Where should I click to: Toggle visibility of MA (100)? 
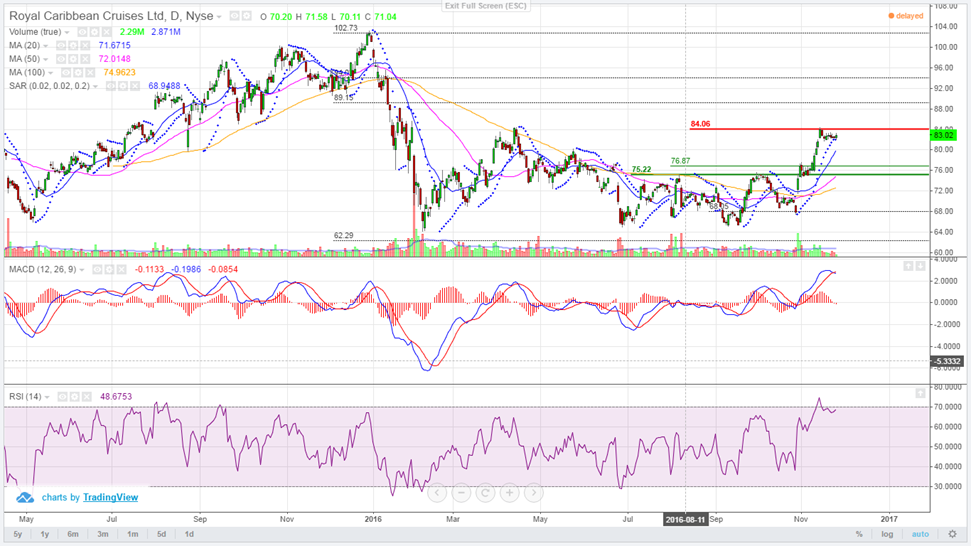(66, 72)
